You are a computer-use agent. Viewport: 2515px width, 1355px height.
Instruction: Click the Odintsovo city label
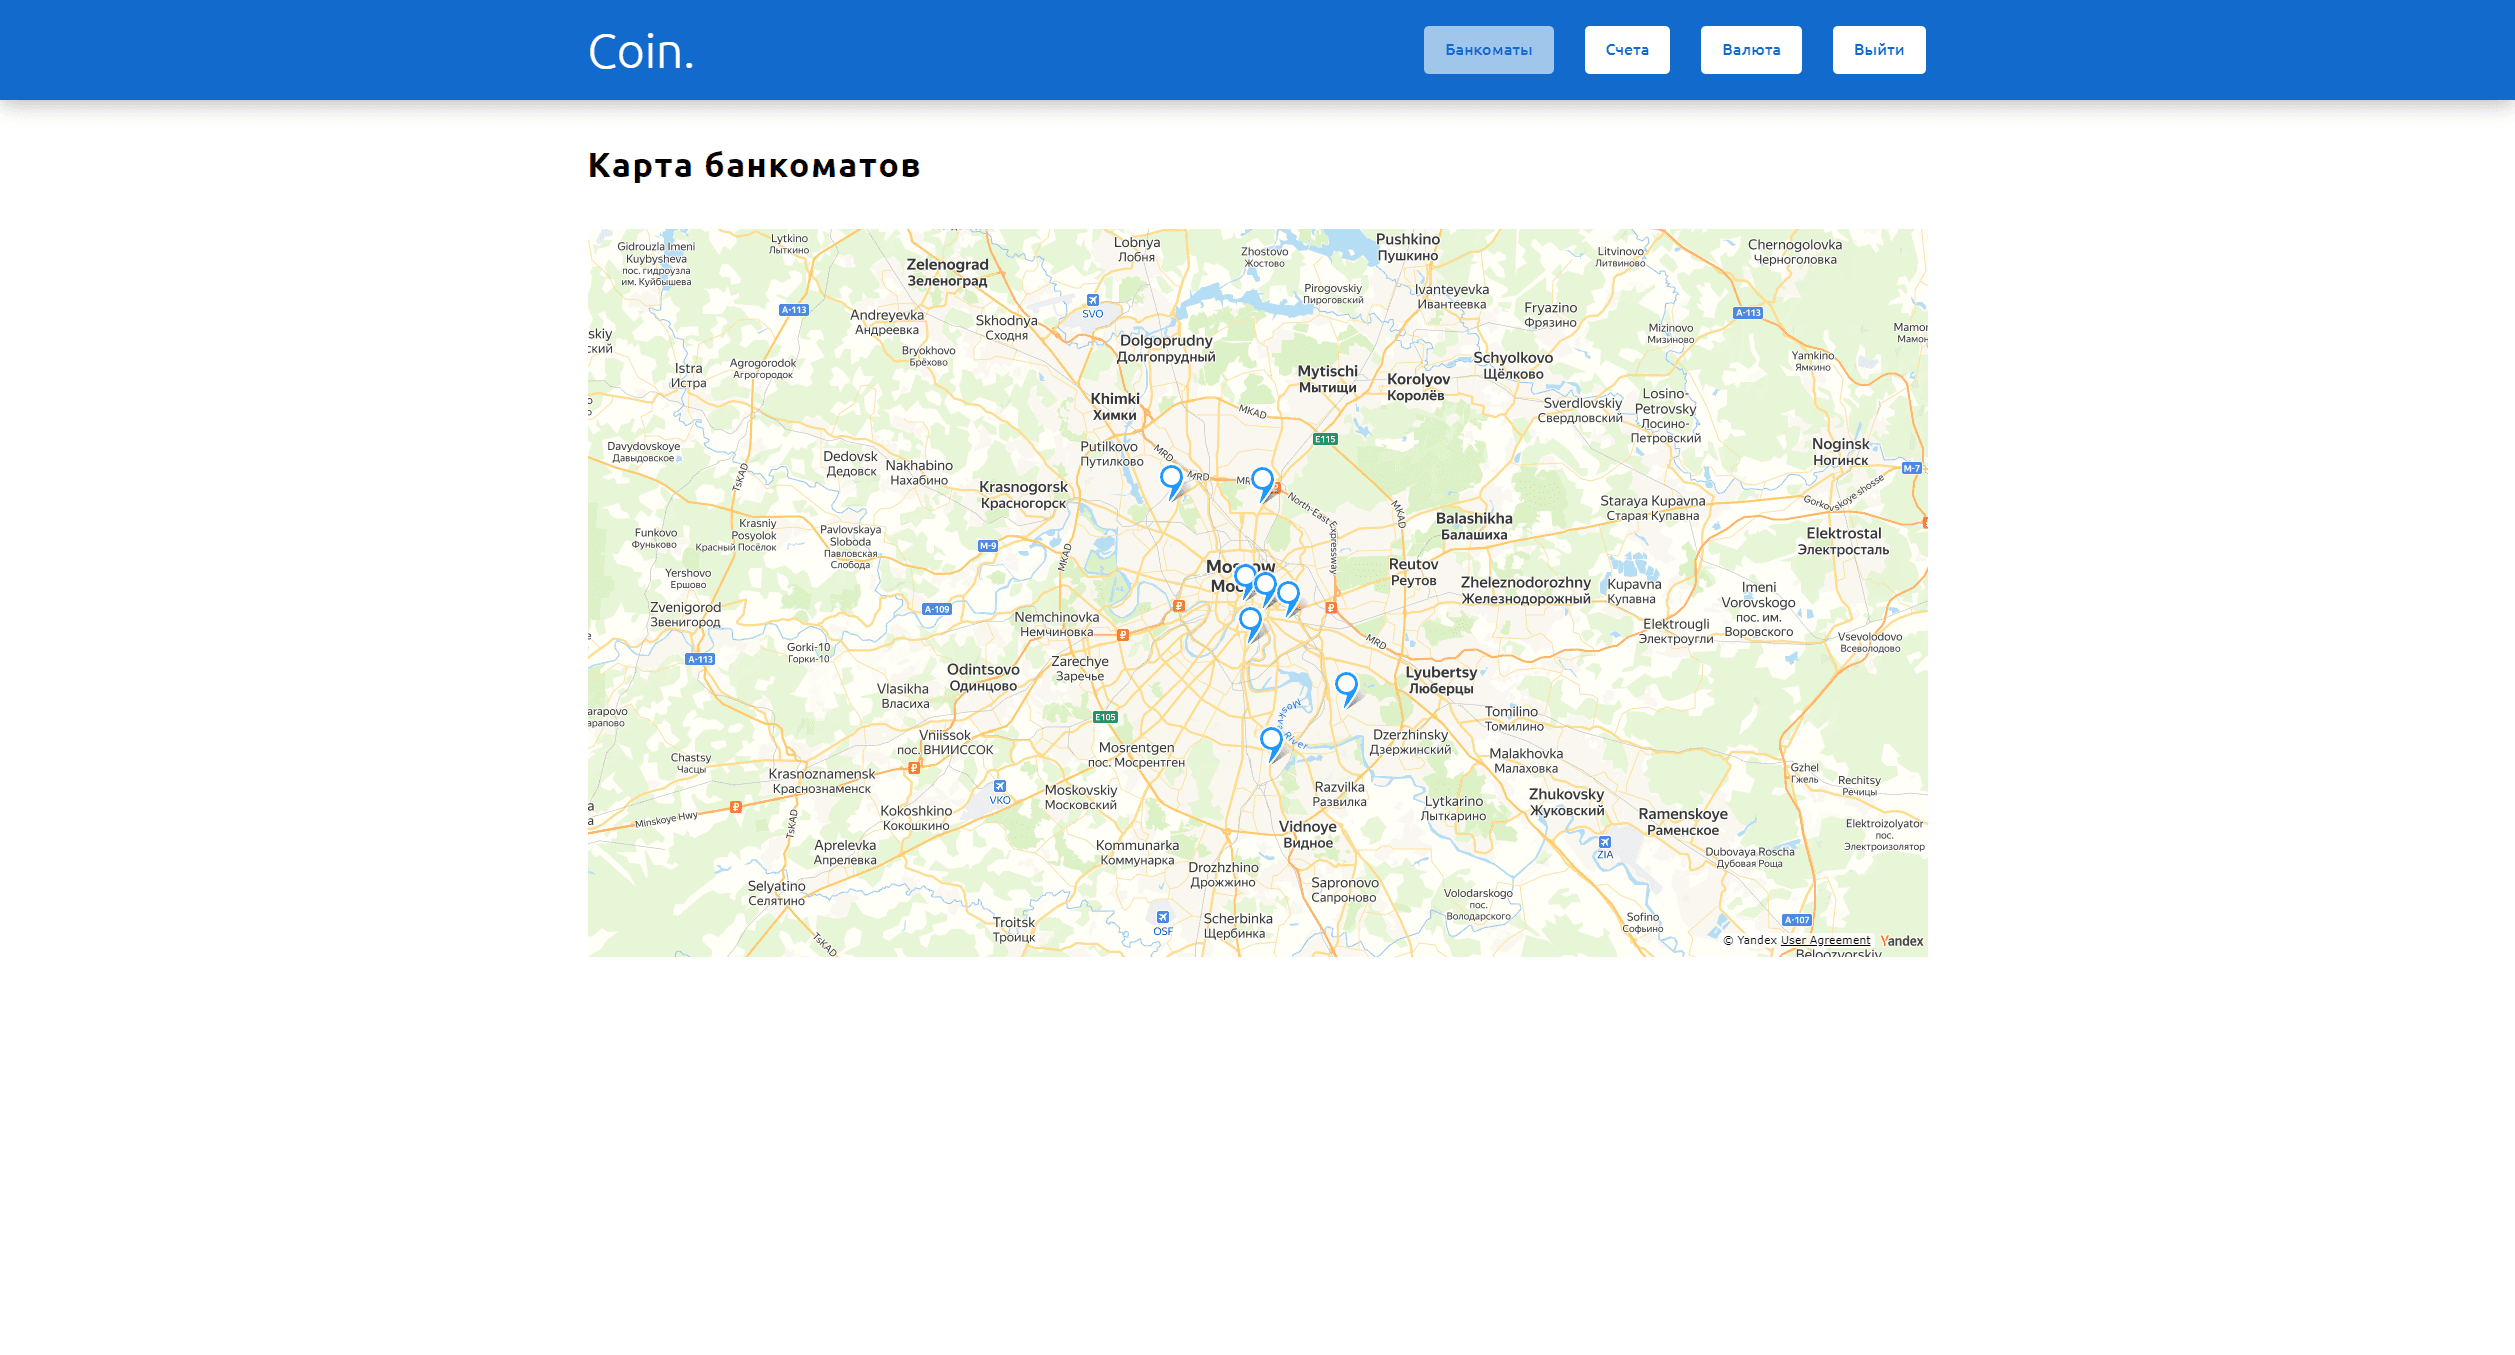tap(983, 677)
